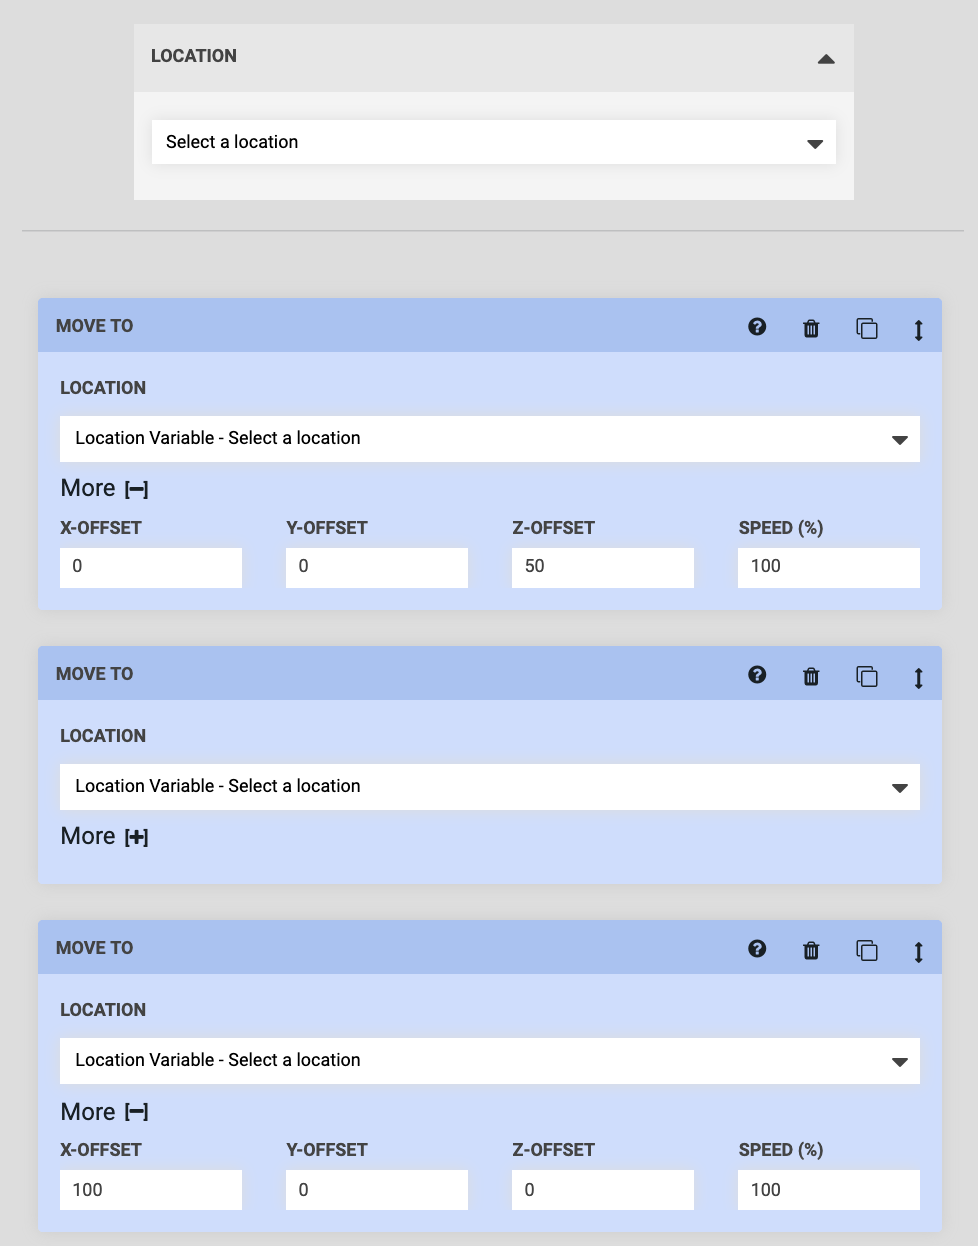
Task: Click the Z-Offset field showing 50
Action: coord(602,566)
